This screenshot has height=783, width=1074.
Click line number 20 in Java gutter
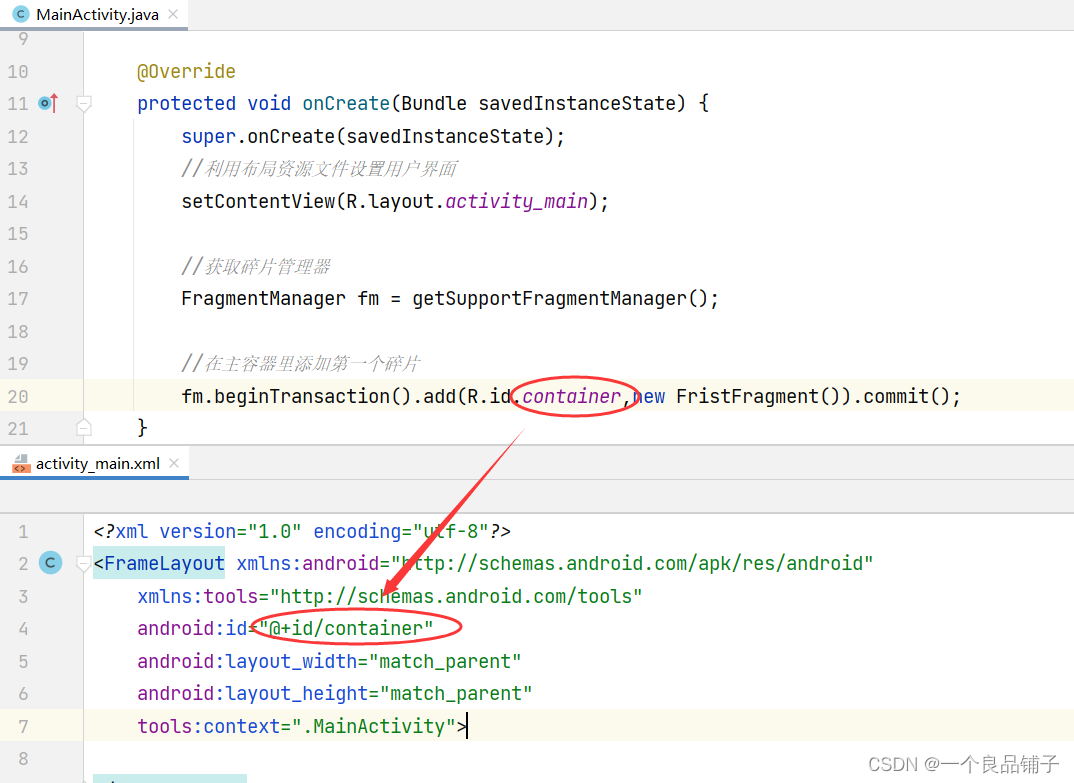(18, 397)
